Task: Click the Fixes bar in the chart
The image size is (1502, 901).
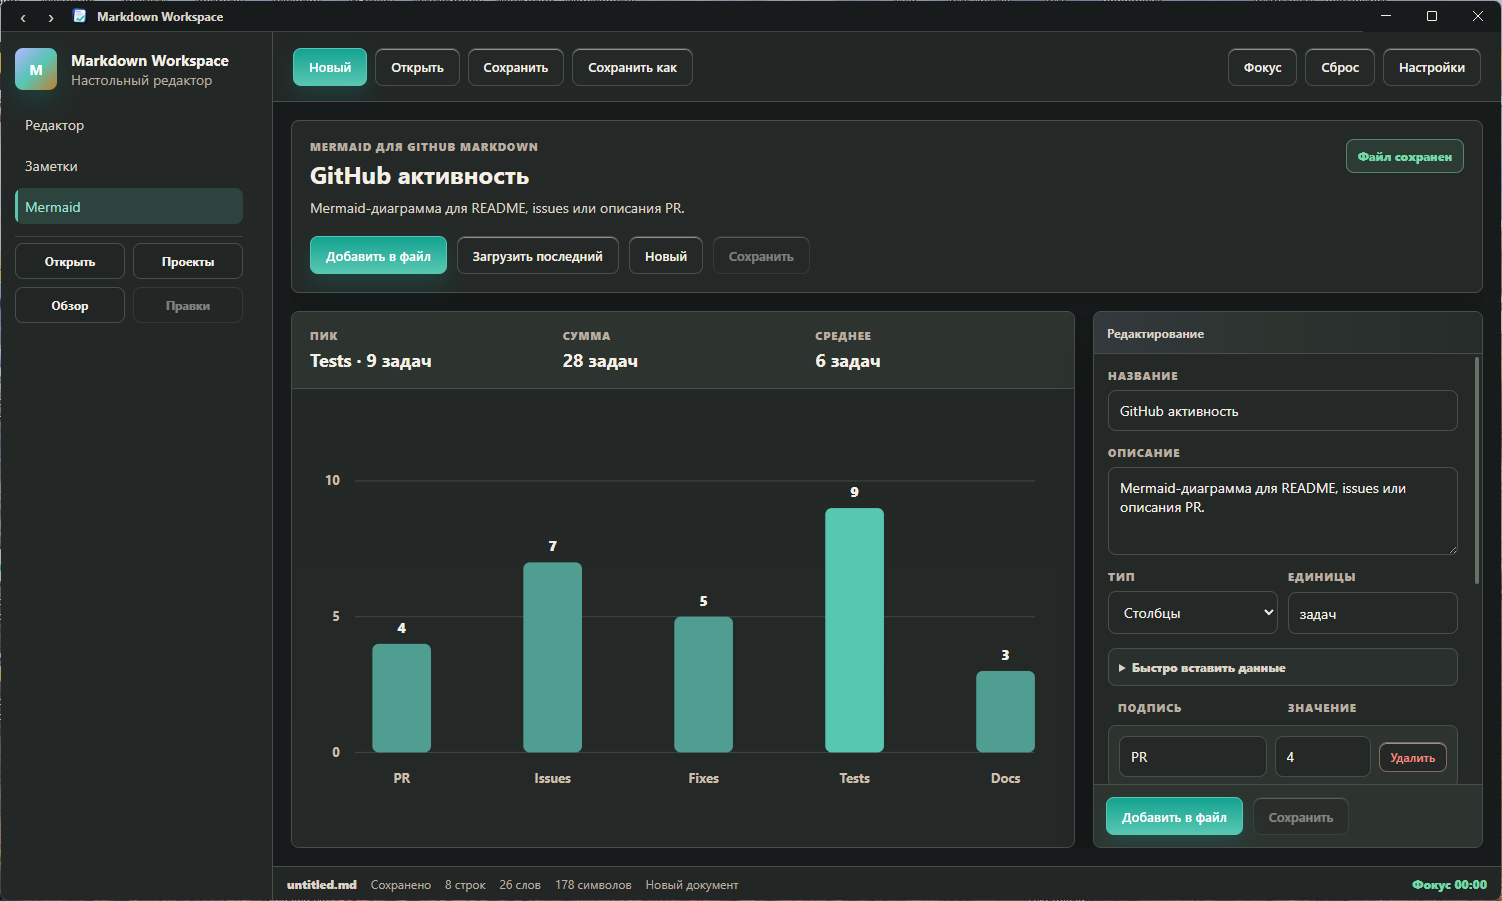Action: tap(703, 684)
